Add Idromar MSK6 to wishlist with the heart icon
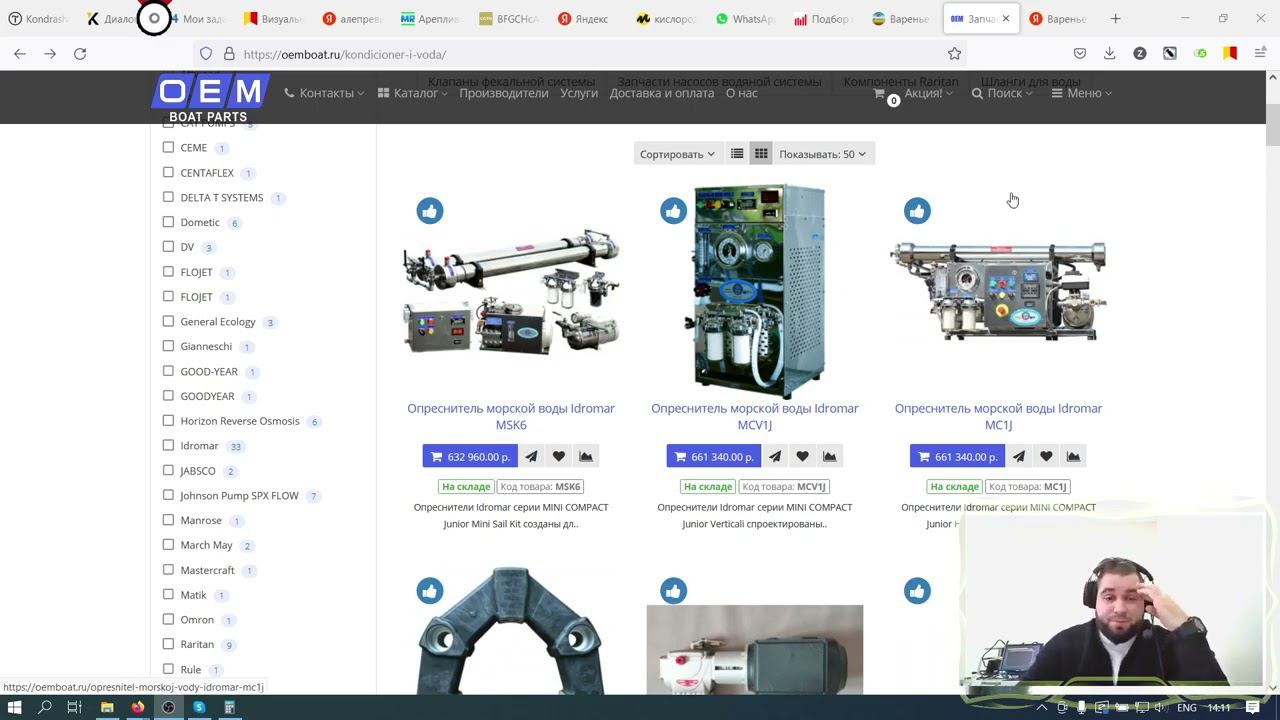 coord(559,456)
